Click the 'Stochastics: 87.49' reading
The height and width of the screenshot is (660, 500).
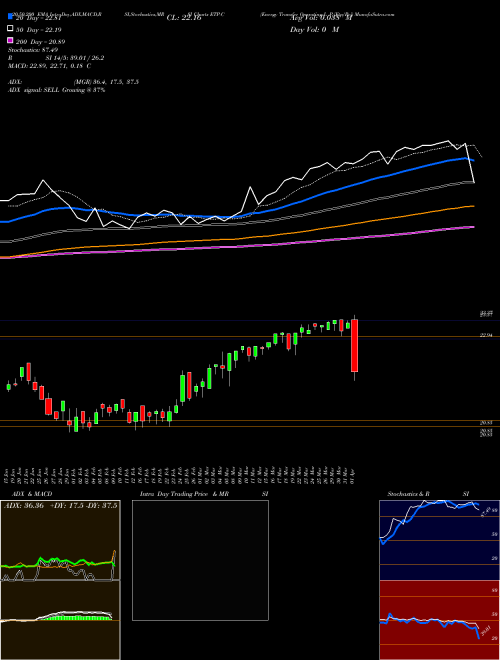click(32, 50)
